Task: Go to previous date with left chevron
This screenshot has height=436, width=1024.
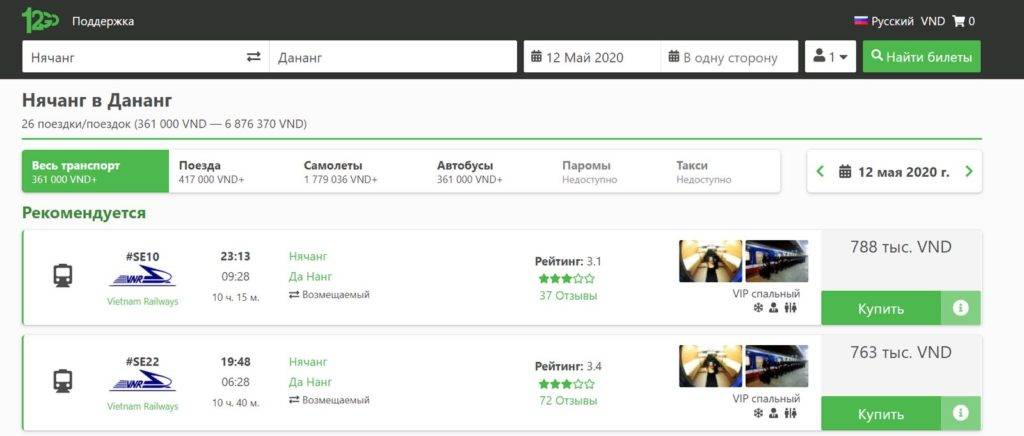Action: coord(821,172)
